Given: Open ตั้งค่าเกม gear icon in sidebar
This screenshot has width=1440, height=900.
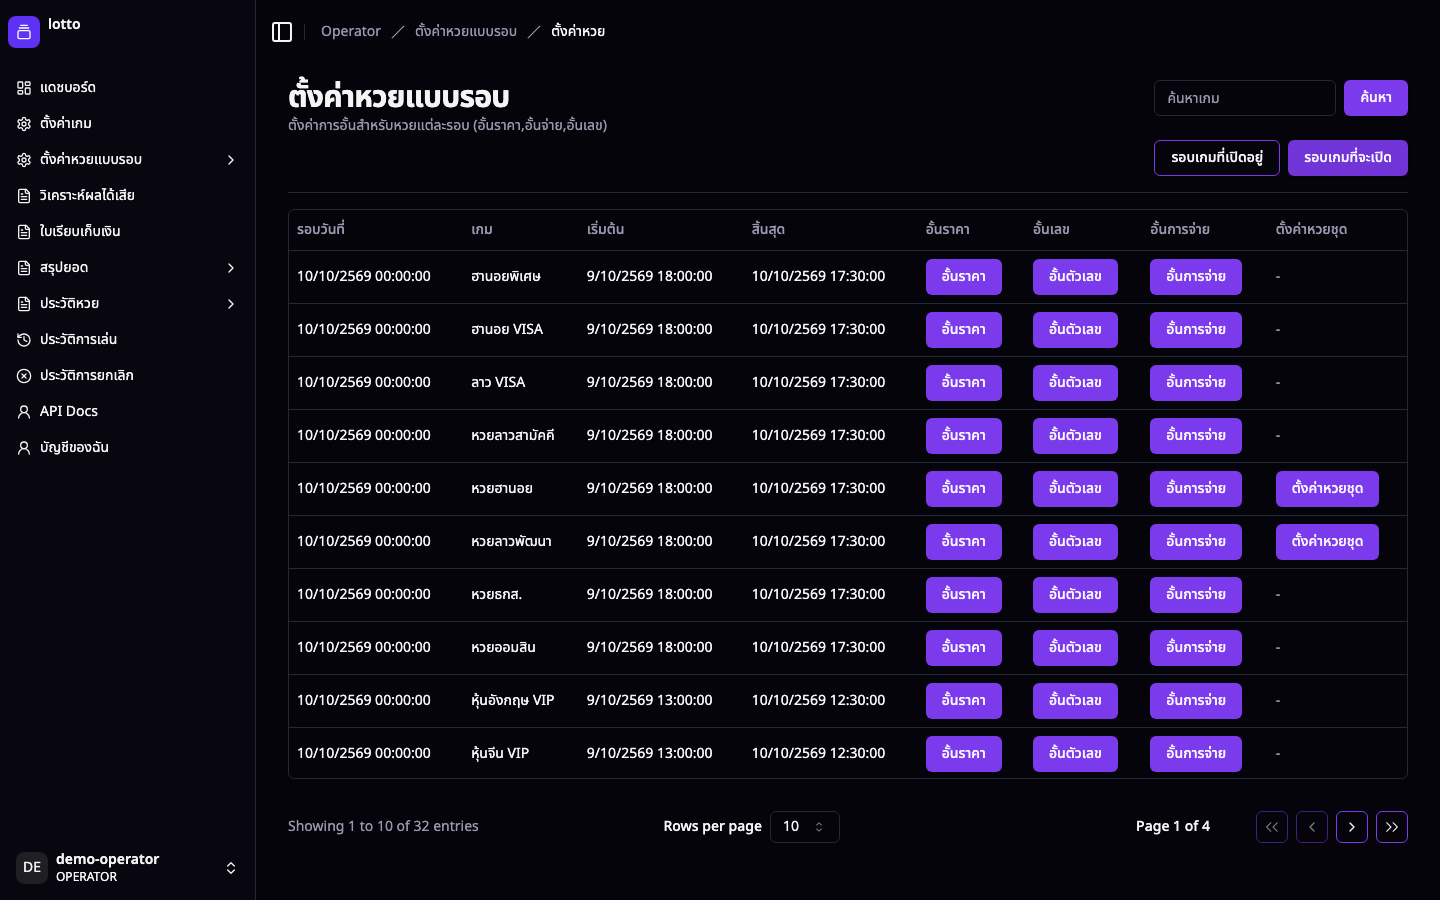Looking at the screenshot, I should point(24,124).
